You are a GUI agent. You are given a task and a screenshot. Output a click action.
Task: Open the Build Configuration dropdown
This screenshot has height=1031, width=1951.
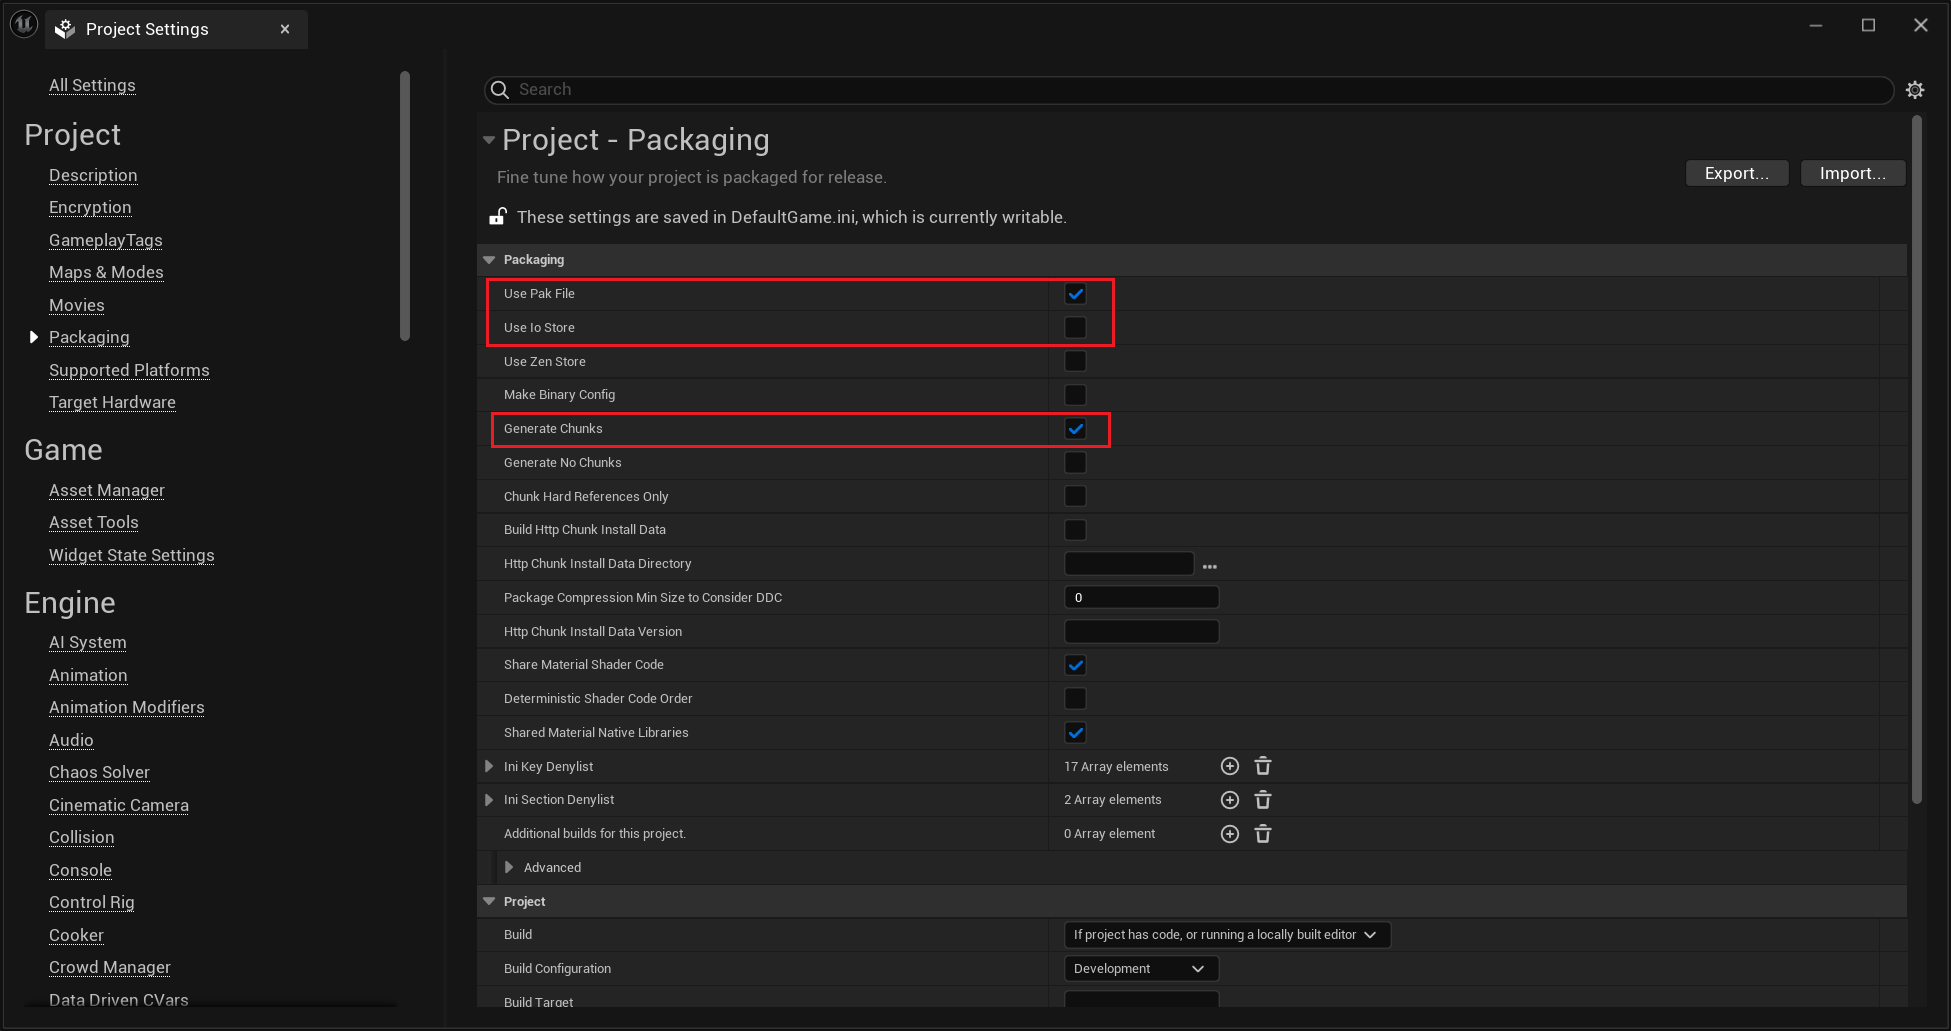(1140, 969)
